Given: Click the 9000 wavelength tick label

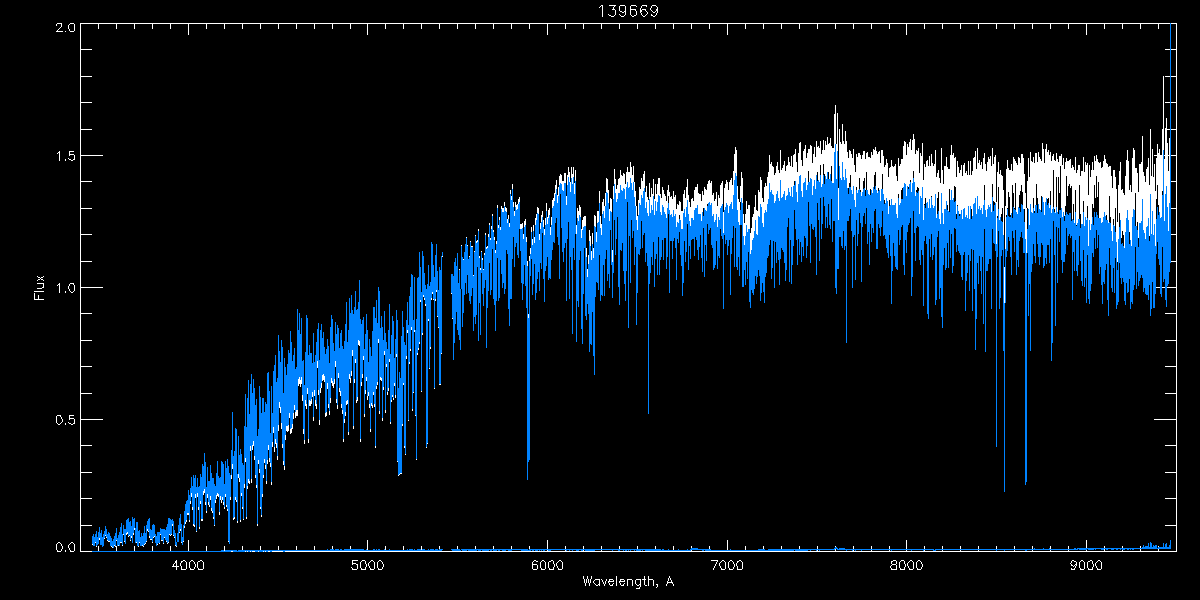Looking at the screenshot, I should tap(1086, 566).
